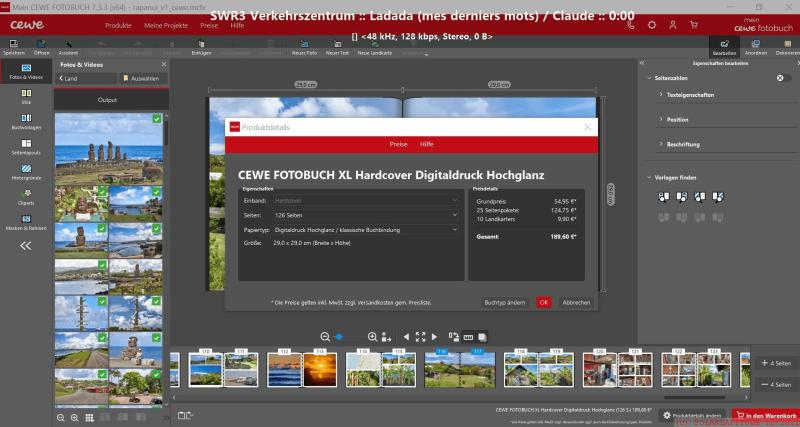Open the Einband dropdown
The height and width of the screenshot is (427, 800).
tap(365, 201)
